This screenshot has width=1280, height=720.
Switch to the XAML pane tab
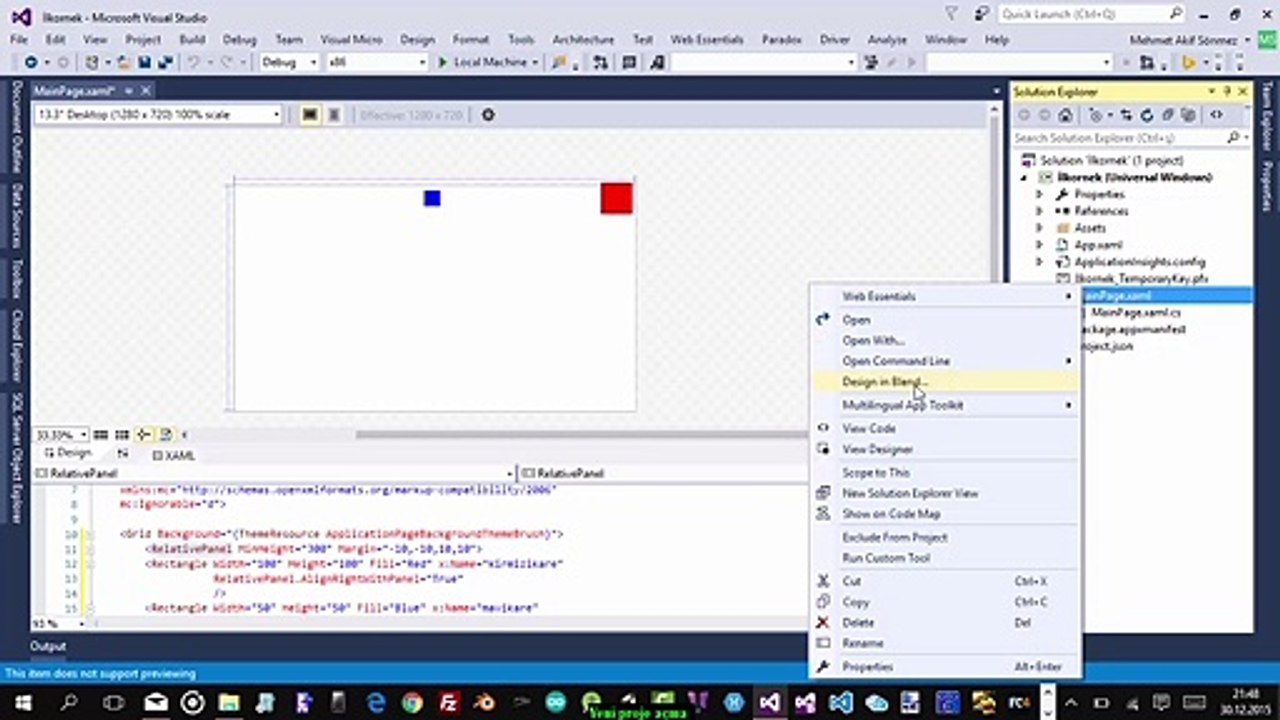(x=174, y=455)
